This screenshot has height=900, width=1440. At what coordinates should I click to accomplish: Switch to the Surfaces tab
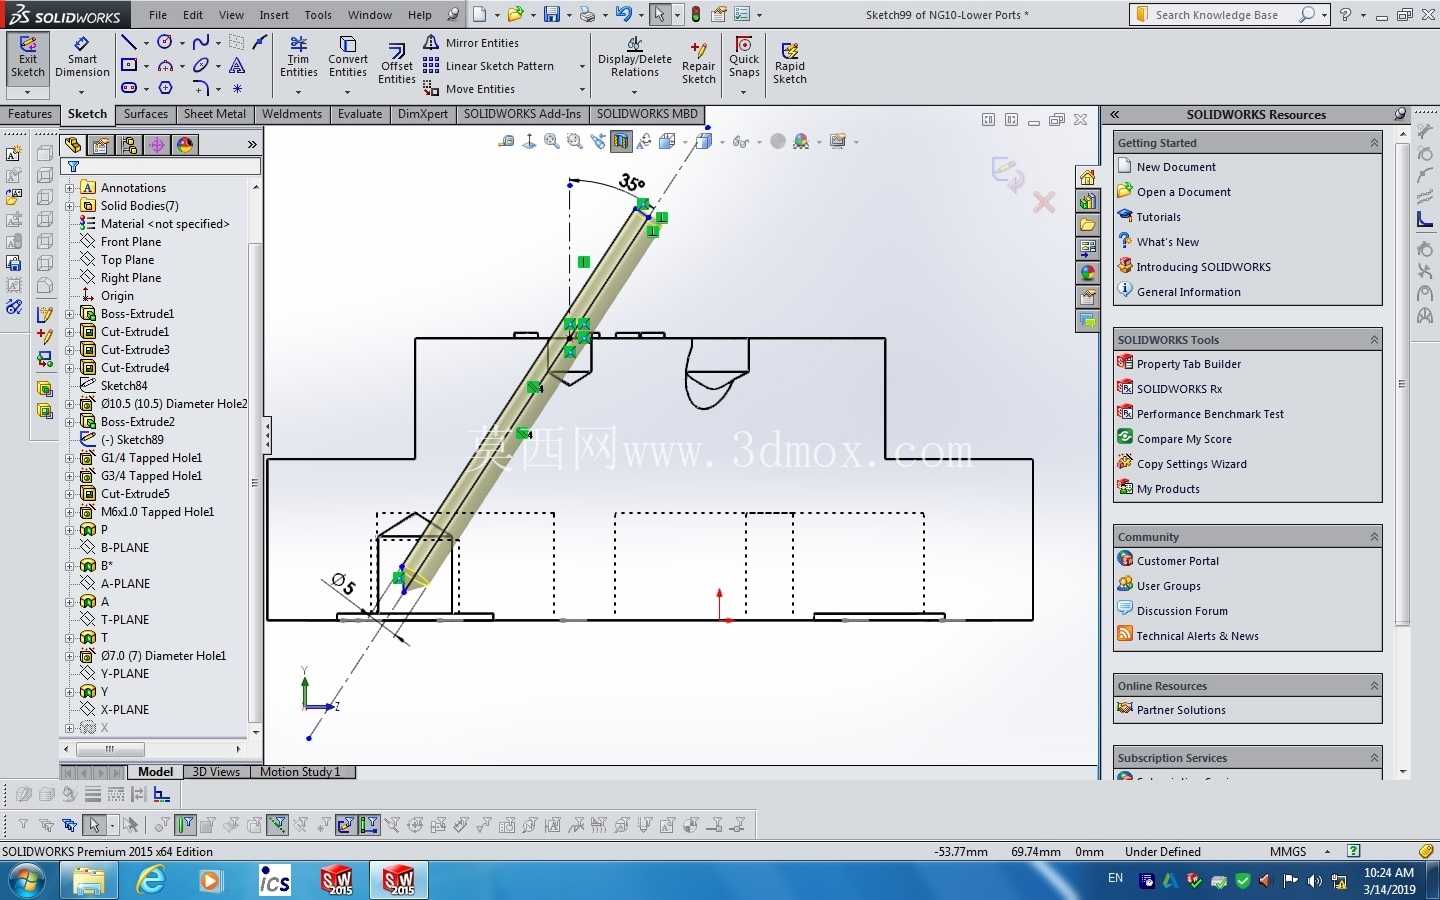coord(146,114)
